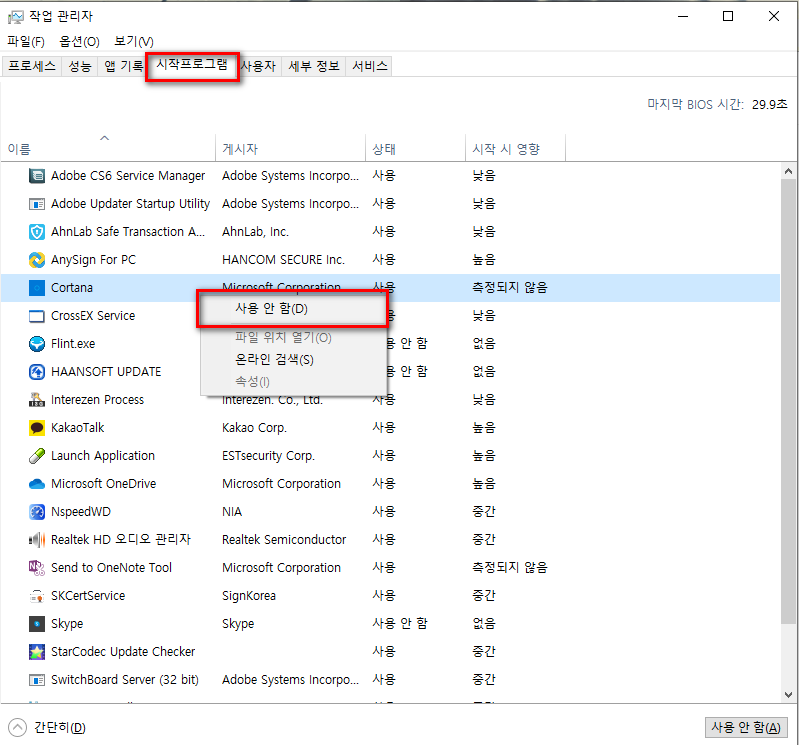
Task: Close the Task Manager window
Action: 774,16
